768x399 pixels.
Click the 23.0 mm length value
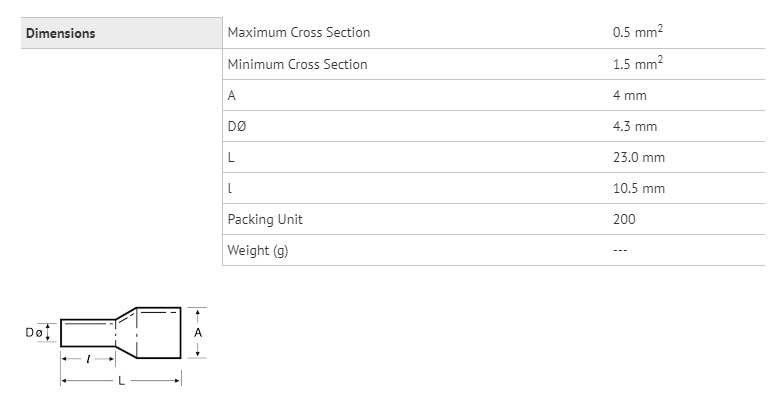coord(639,157)
